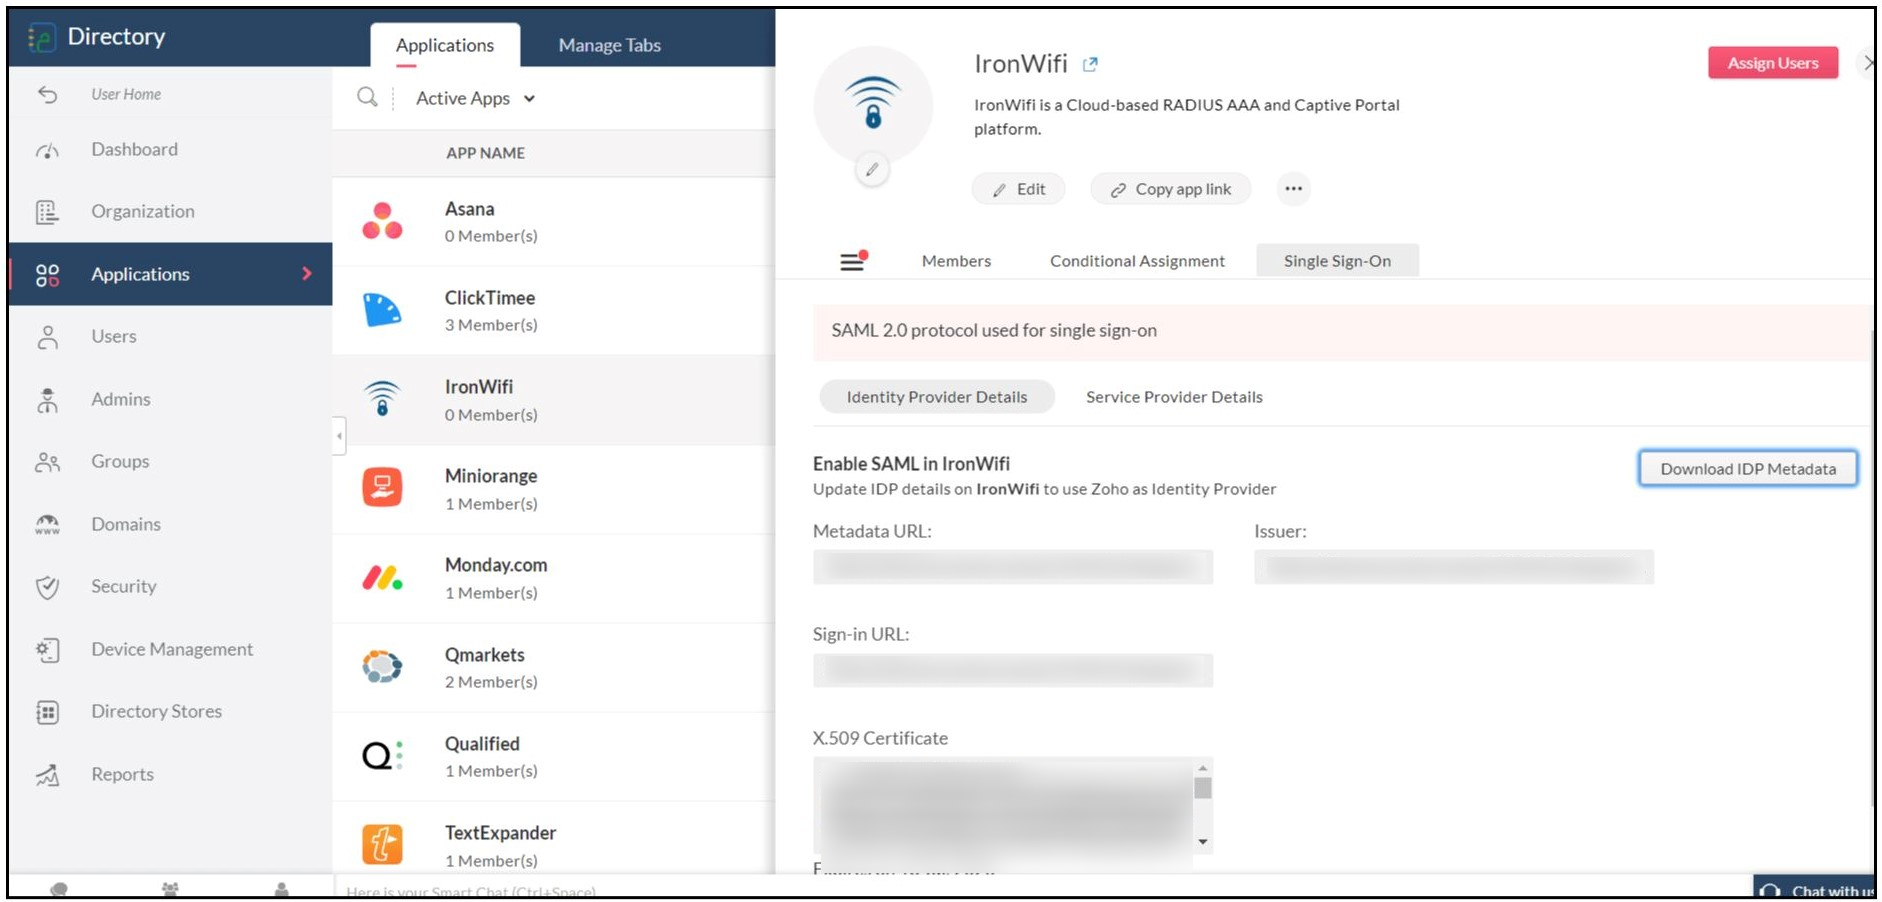Select the TextExpander app icon
Image resolution: width=1882 pixels, height=902 pixels.
382,844
